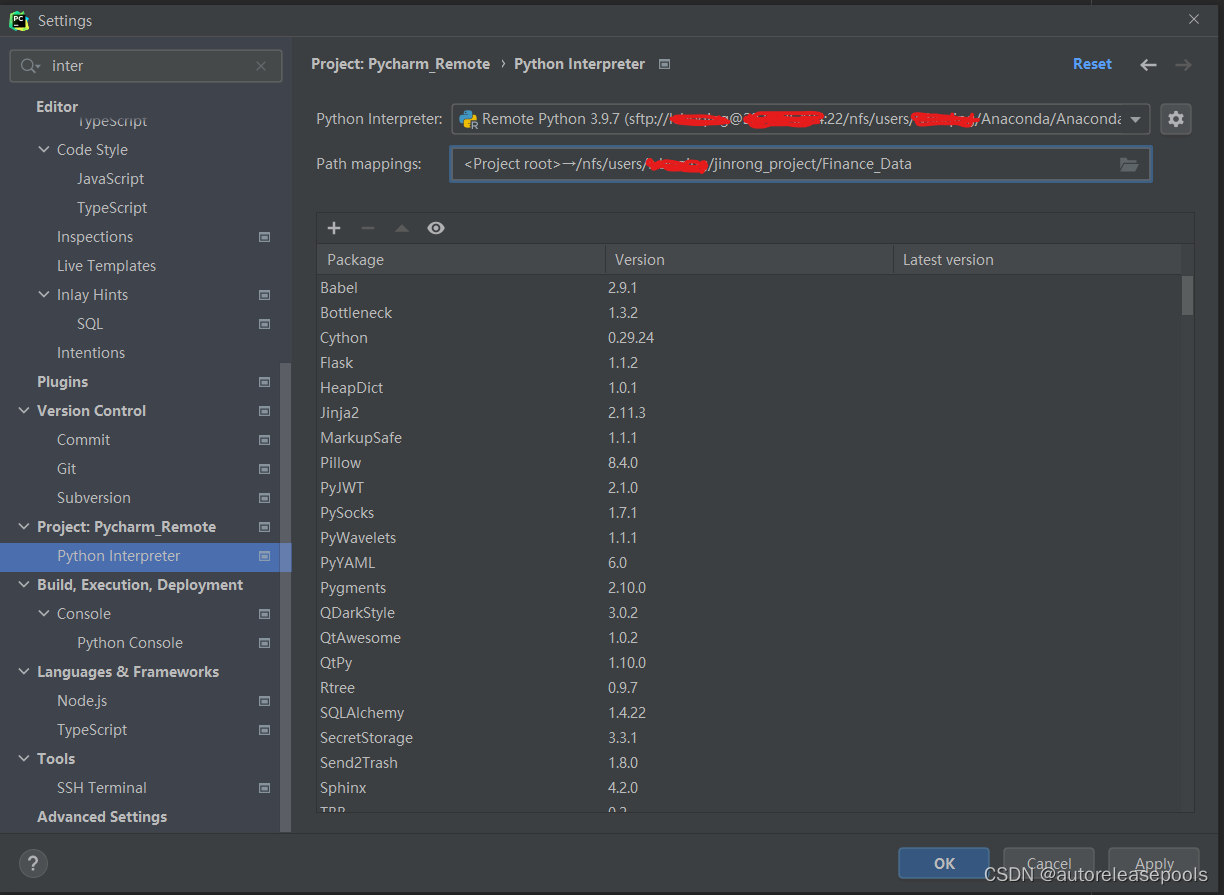The image size is (1224, 895).
Task: Click the search magnifier icon
Action: [x=29, y=66]
